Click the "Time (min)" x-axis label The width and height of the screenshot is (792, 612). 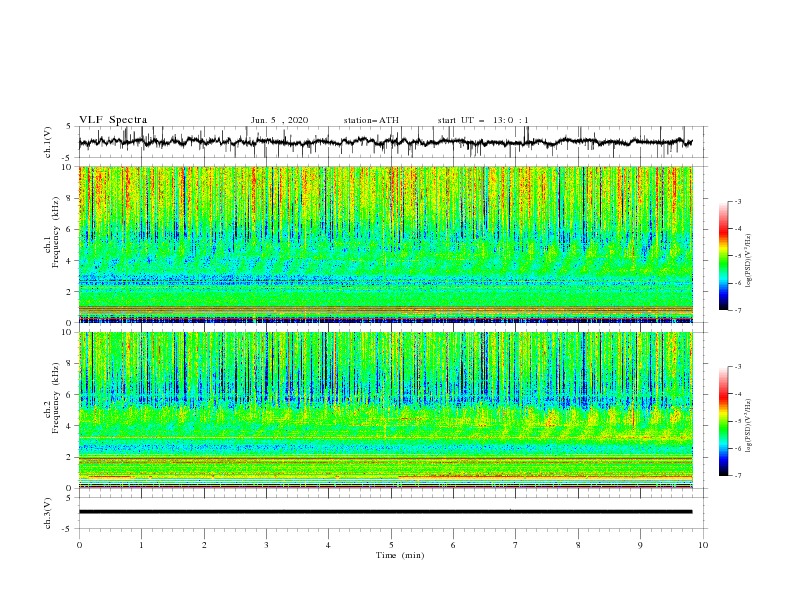400,555
